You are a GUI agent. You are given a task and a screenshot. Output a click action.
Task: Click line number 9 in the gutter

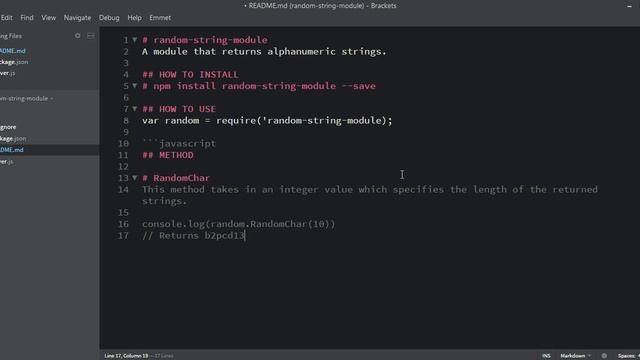click(126, 132)
